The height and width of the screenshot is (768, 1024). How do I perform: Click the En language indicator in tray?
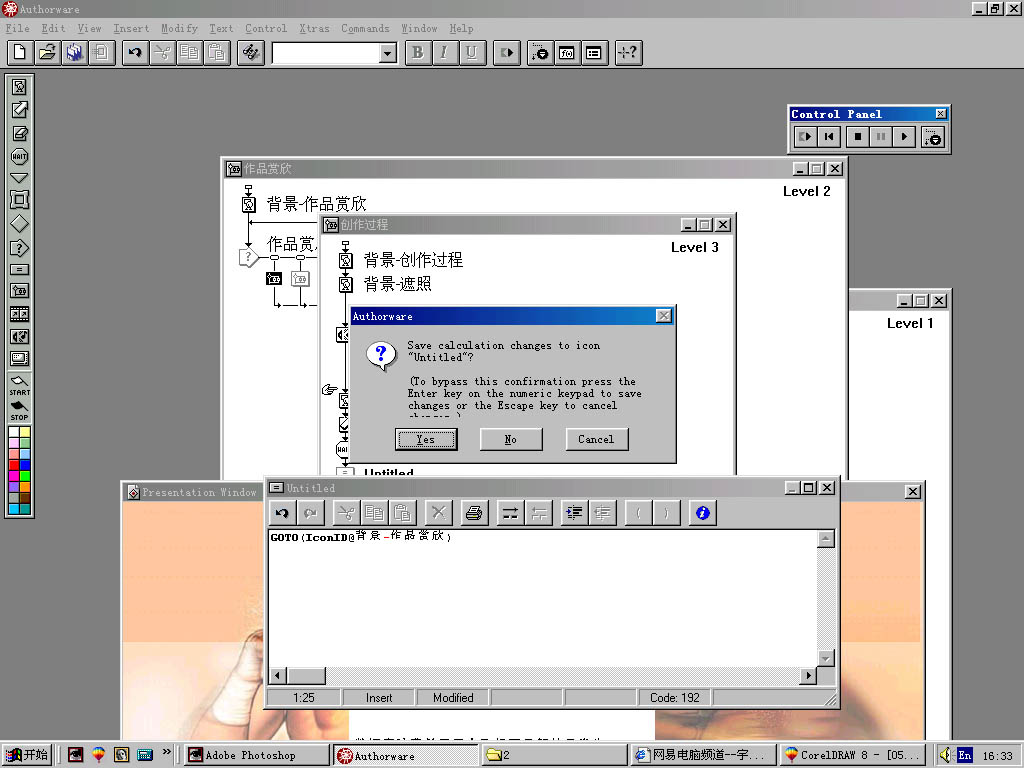965,755
